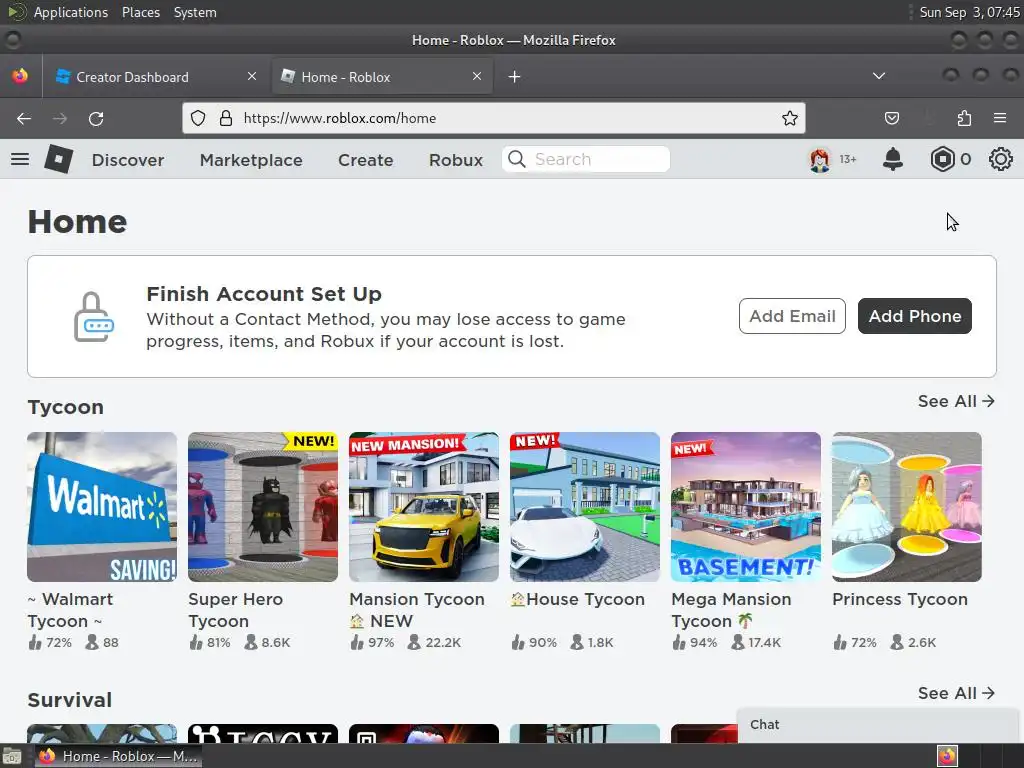Open the Mega Mansion Tycoon thumbnail
This screenshot has width=1024, height=768.
point(746,507)
